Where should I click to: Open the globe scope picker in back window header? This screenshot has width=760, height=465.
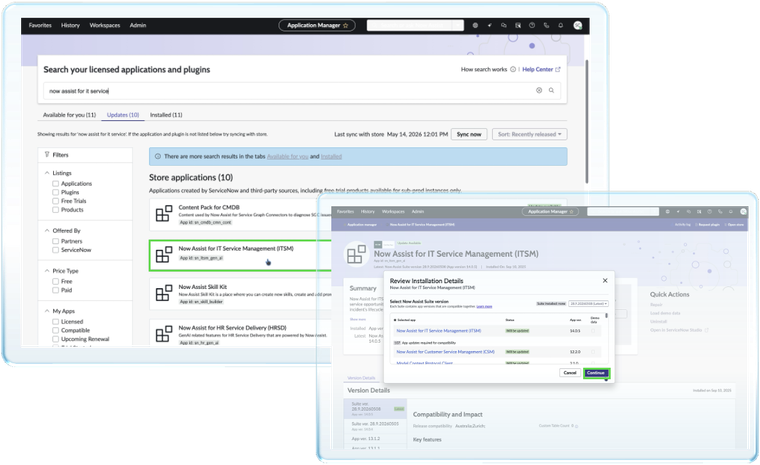point(475,25)
